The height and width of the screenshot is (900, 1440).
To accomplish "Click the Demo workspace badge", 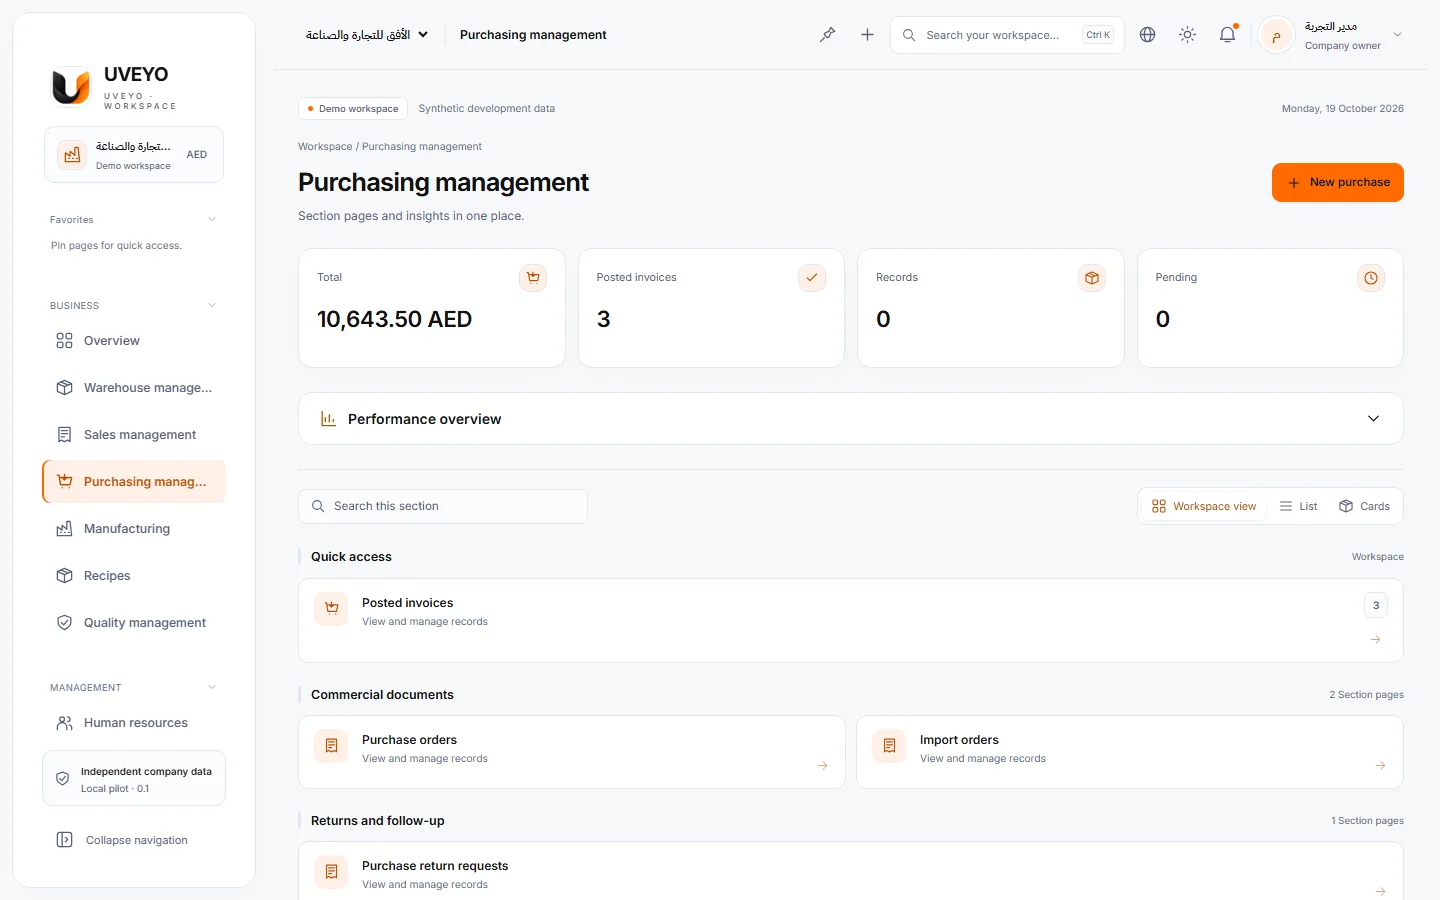I will (x=353, y=109).
